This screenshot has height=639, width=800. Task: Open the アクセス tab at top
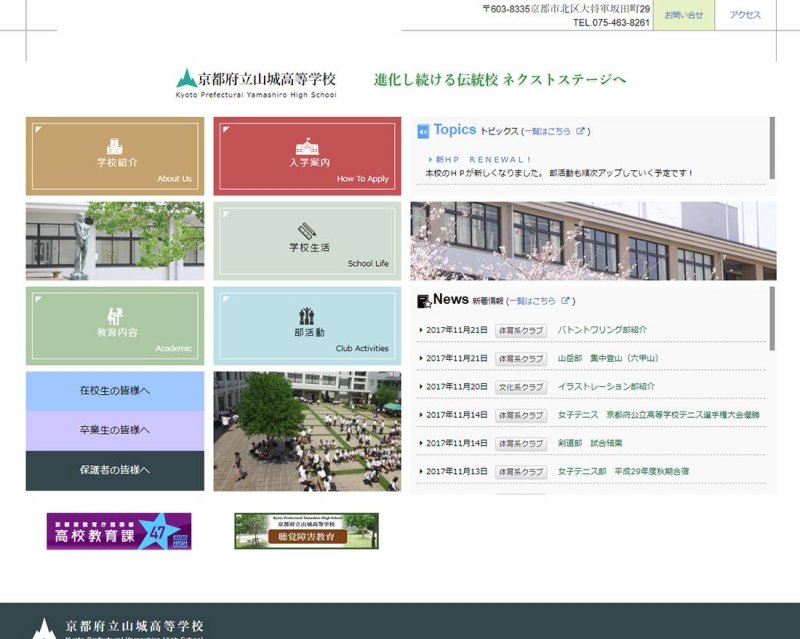pyautogui.click(x=745, y=15)
